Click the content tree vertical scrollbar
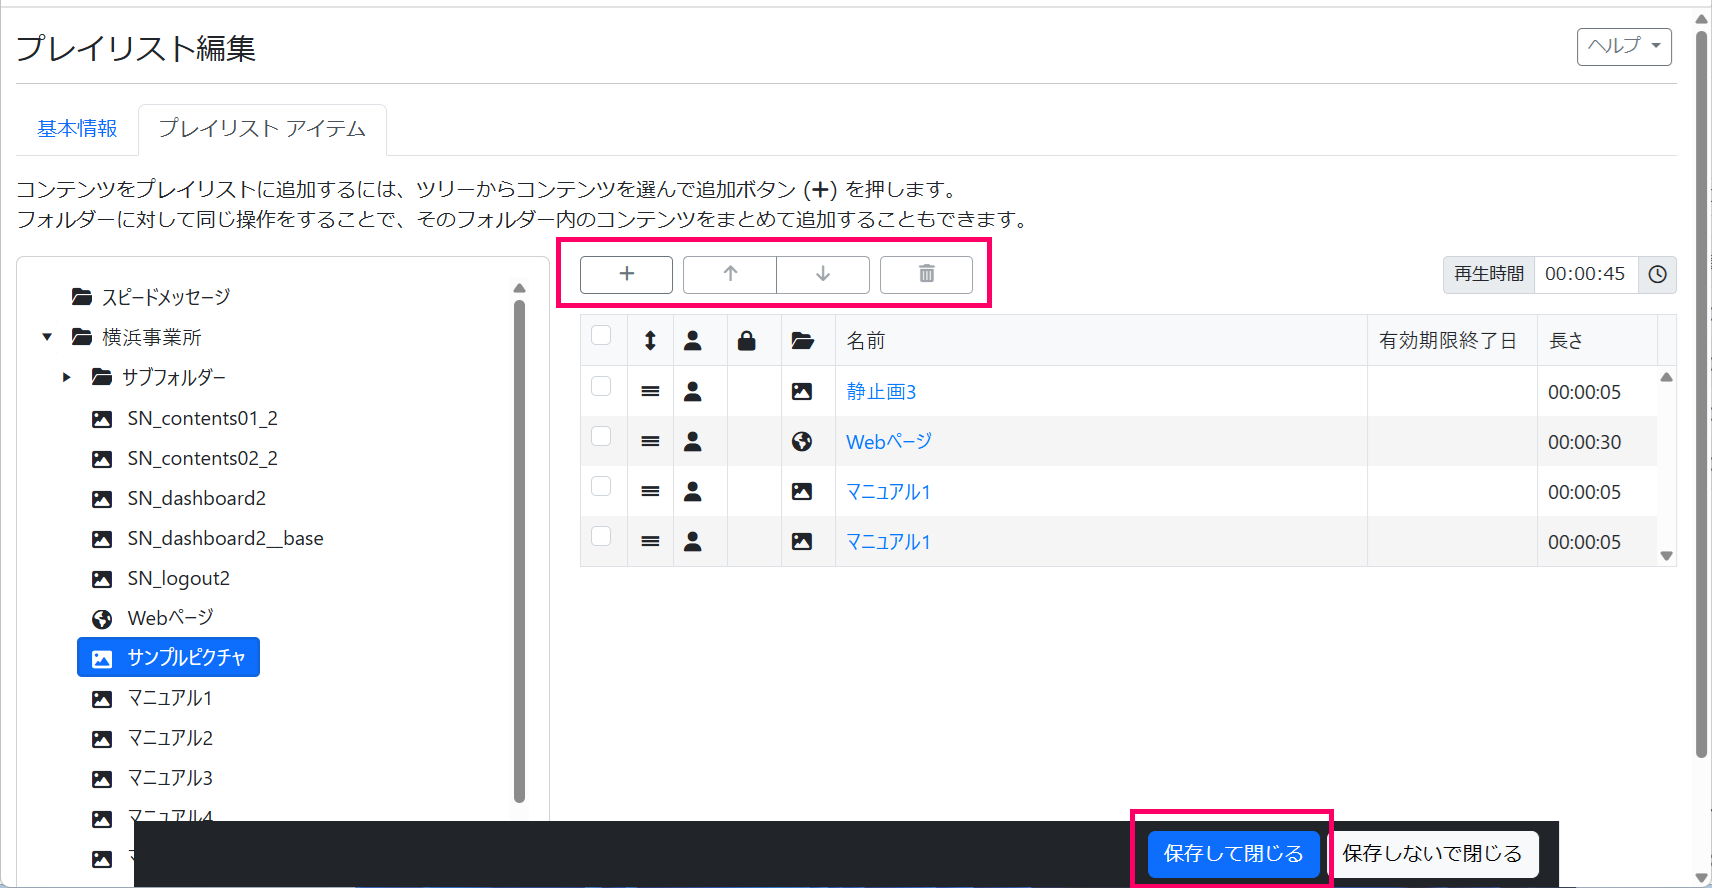Image resolution: width=1712 pixels, height=888 pixels. point(519,550)
